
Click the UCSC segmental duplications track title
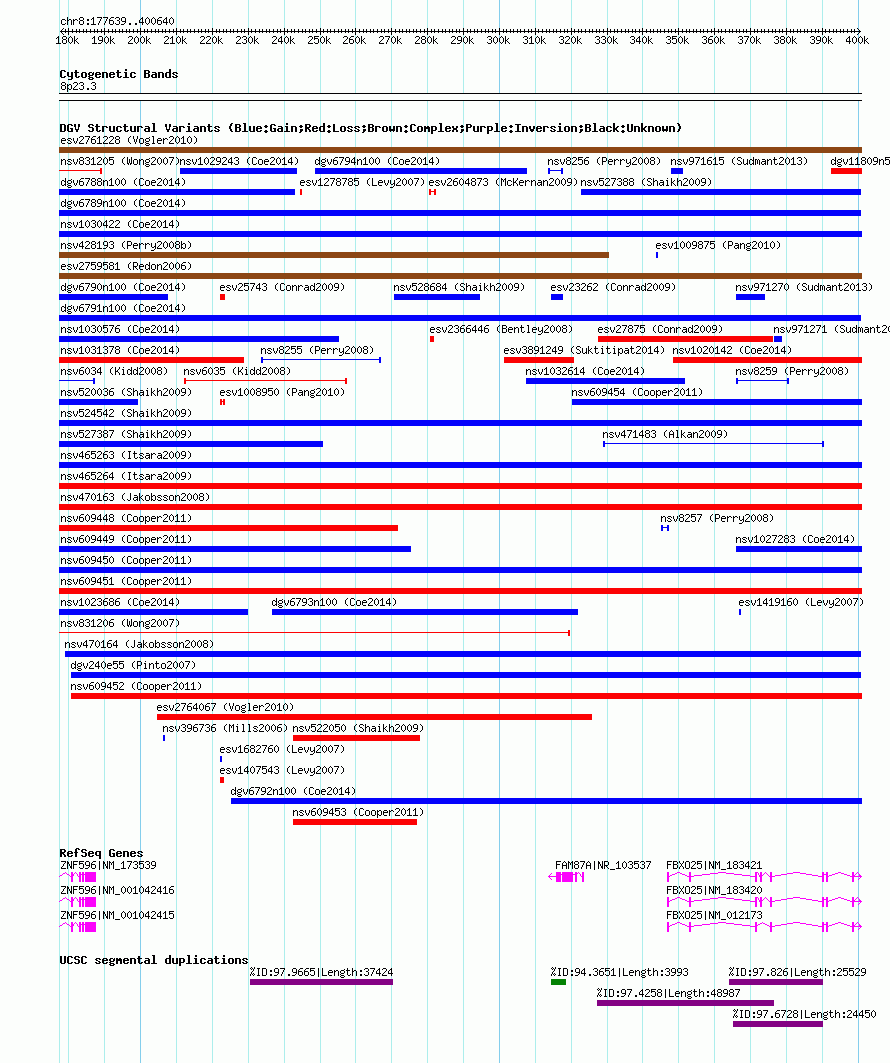154,960
